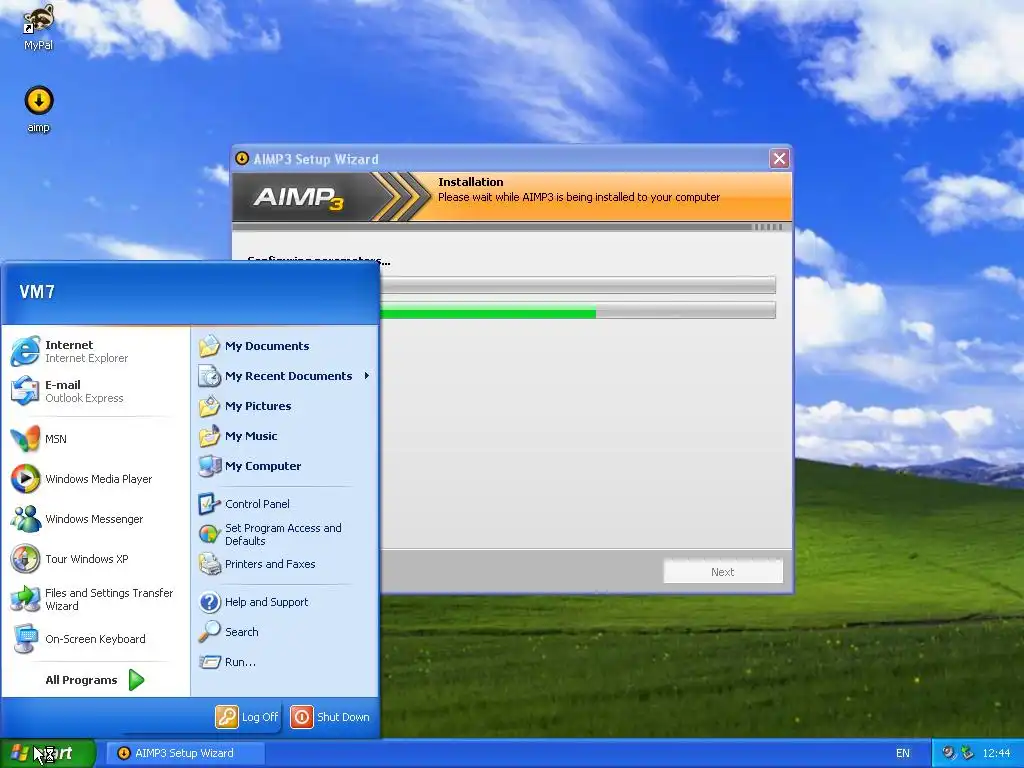The image size is (1024, 768).
Task: Click the Start button on taskbar
Action: 47,753
